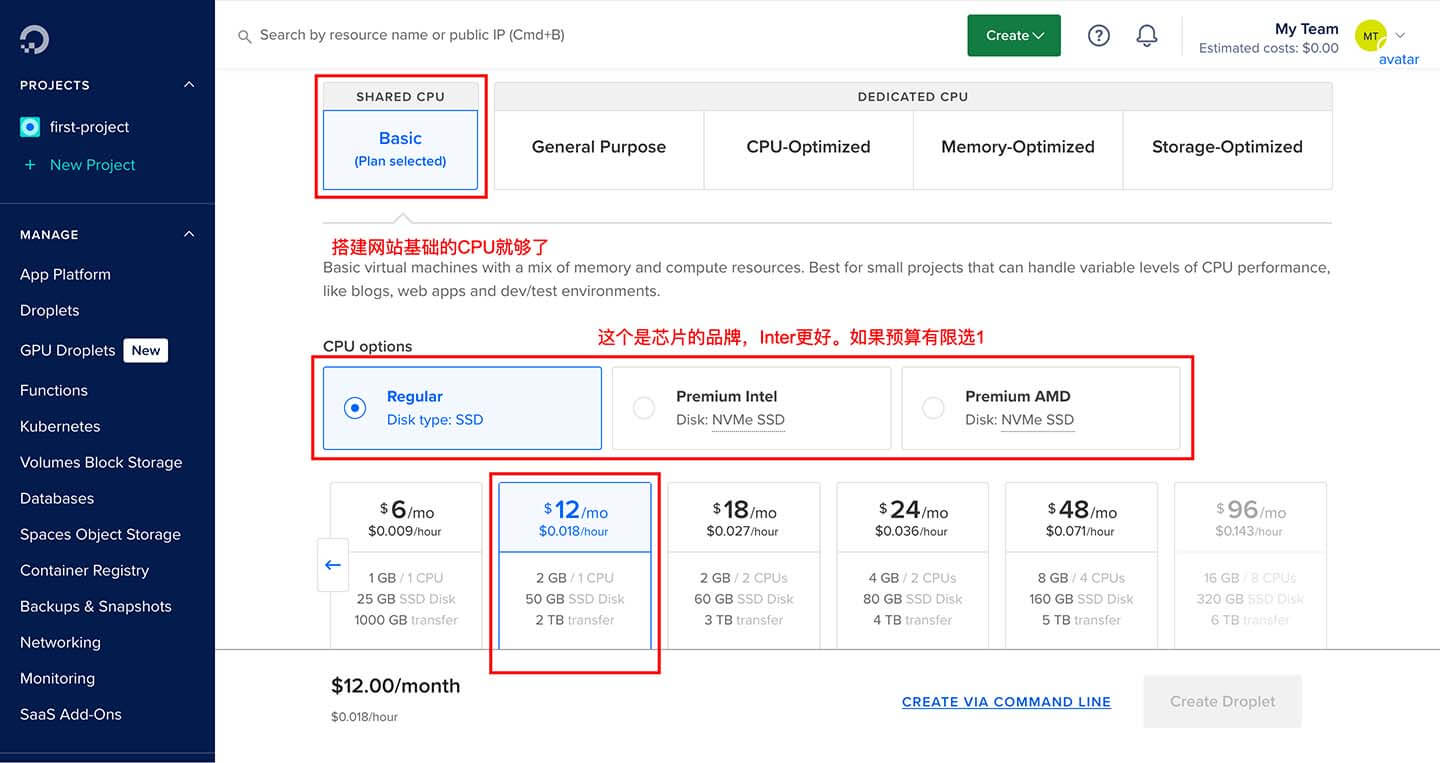1440x763 pixels.
Task: Open the first-project link
Action: pyautogui.click(x=90, y=127)
